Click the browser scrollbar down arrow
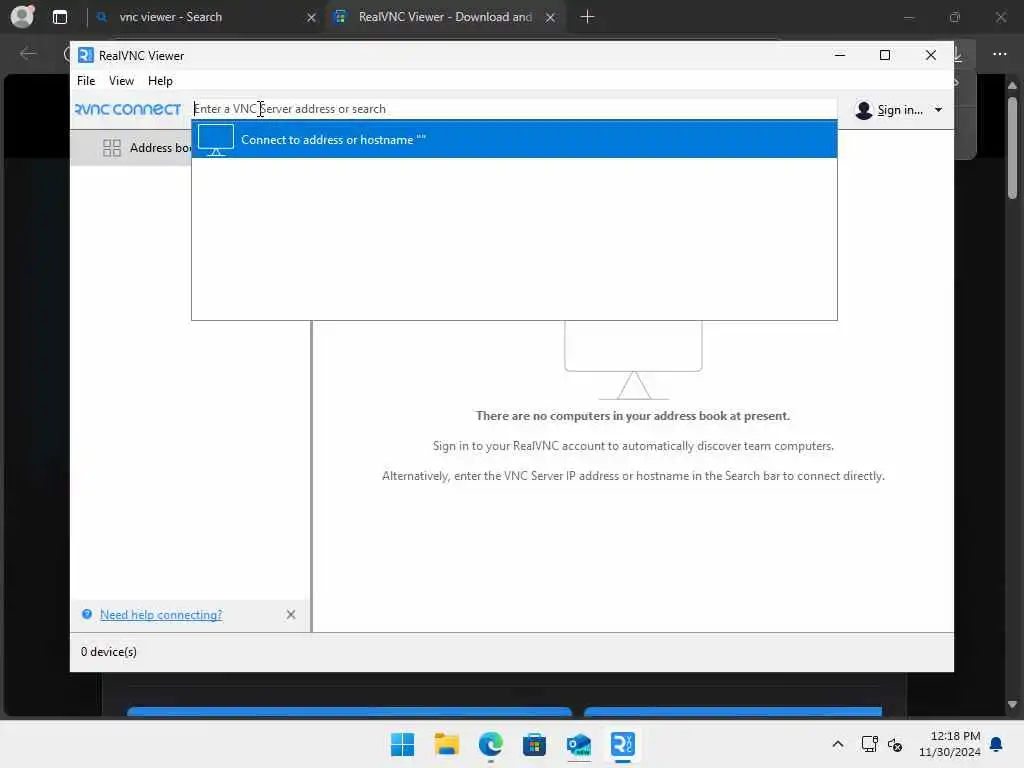Viewport: 1024px width, 768px height. 1012,704
